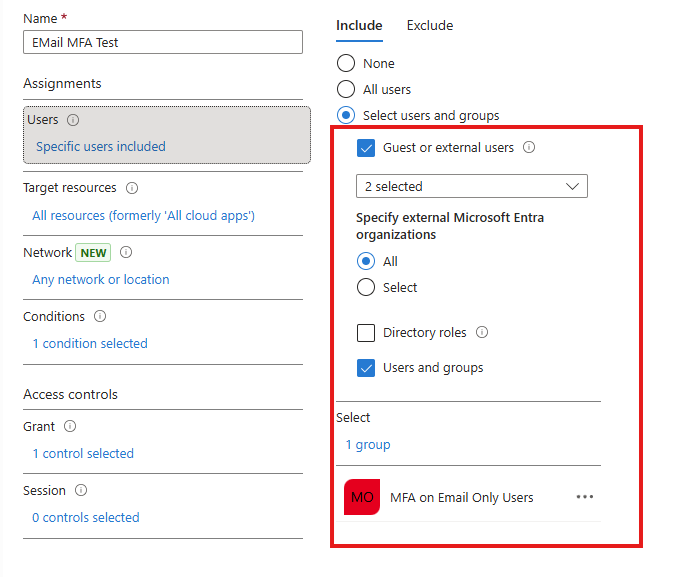The image size is (675, 577).
Task: Open the Include tab
Action: [359, 25]
